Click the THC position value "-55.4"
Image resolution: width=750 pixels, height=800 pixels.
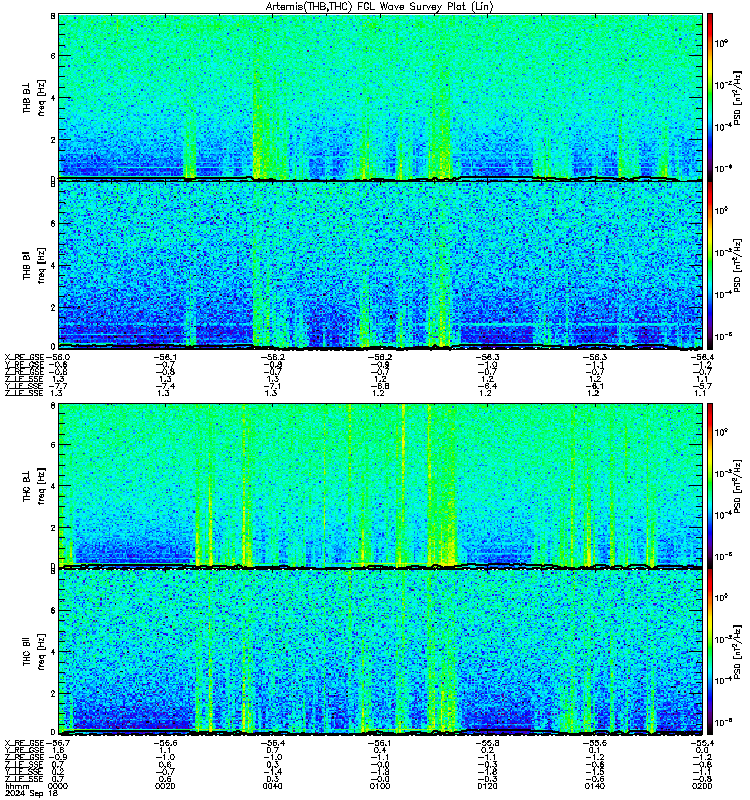point(702,743)
